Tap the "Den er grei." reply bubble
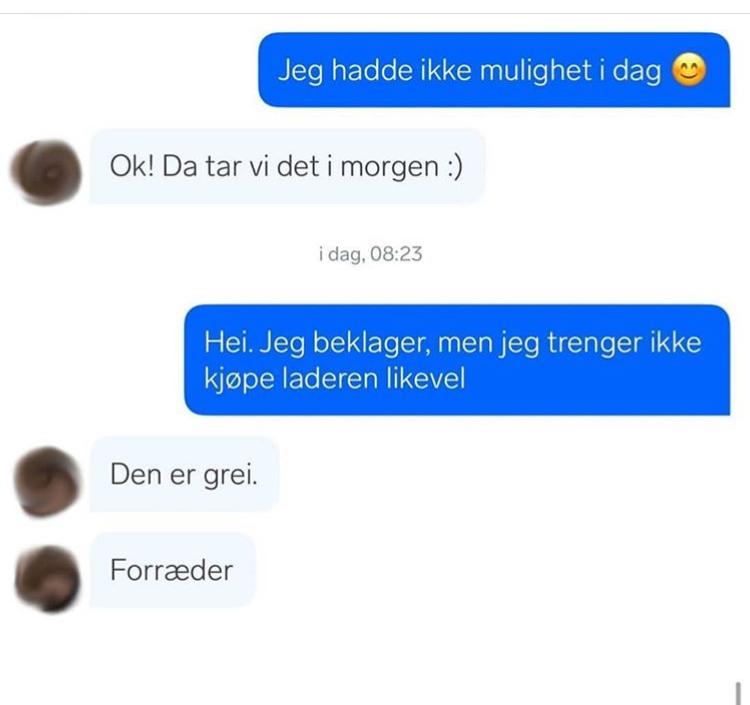 [x=185, y=474]
